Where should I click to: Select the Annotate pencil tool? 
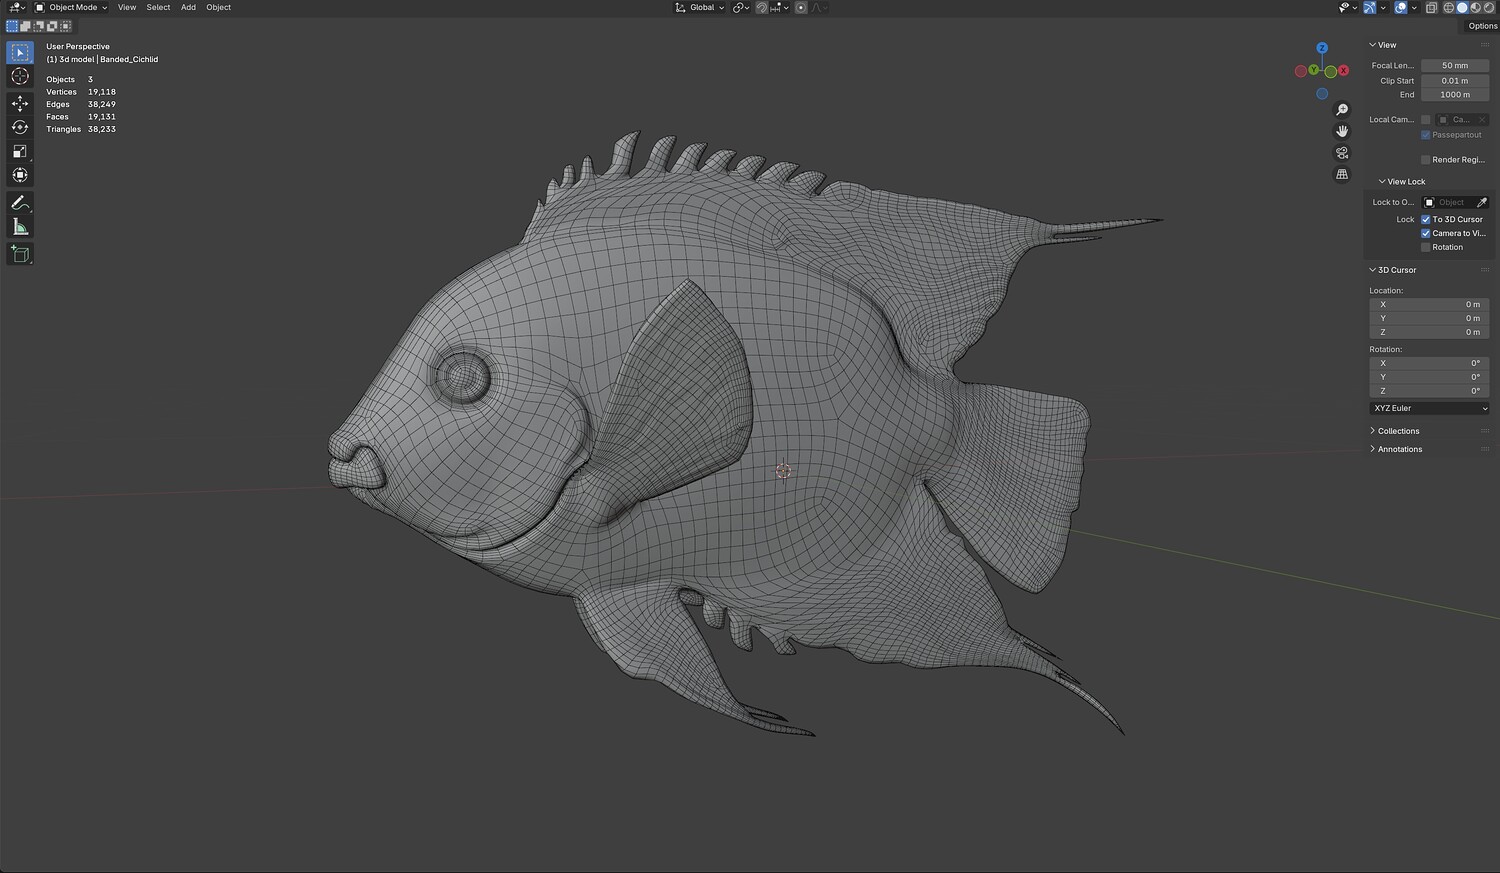point(20,202)
